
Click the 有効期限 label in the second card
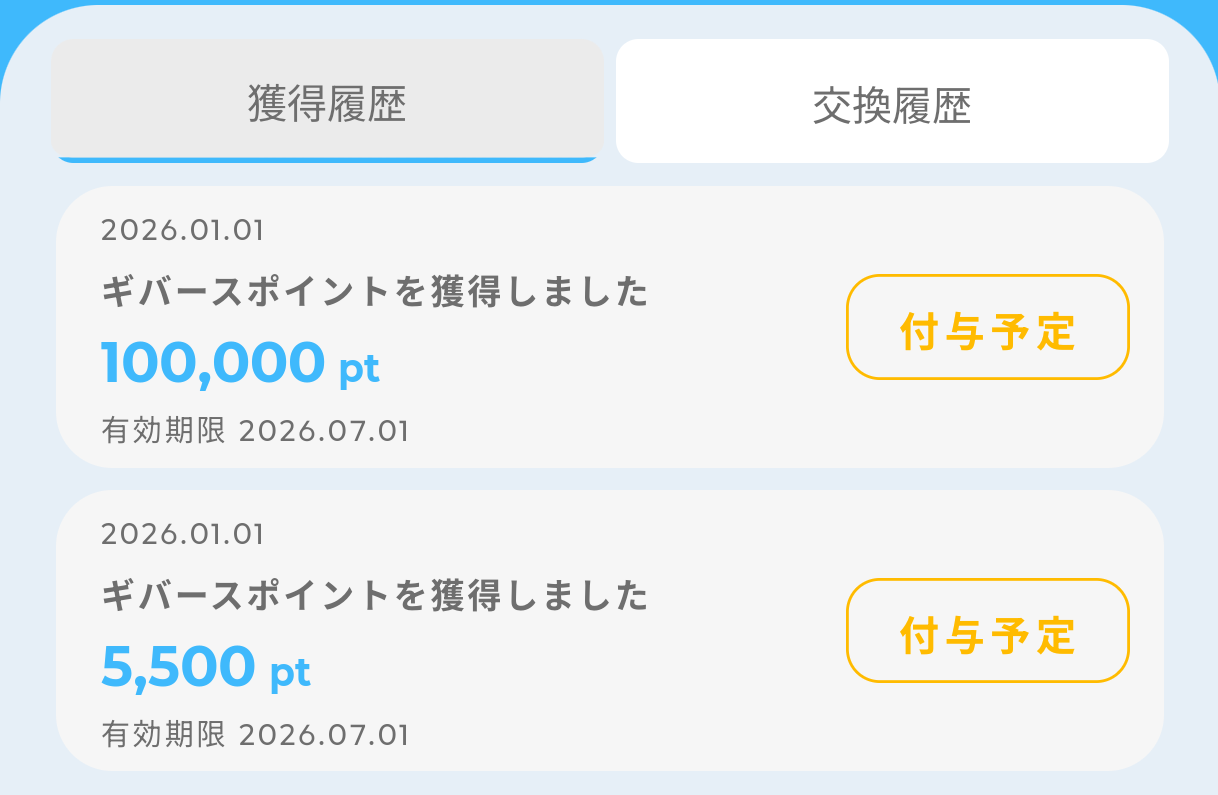[164, 736]
